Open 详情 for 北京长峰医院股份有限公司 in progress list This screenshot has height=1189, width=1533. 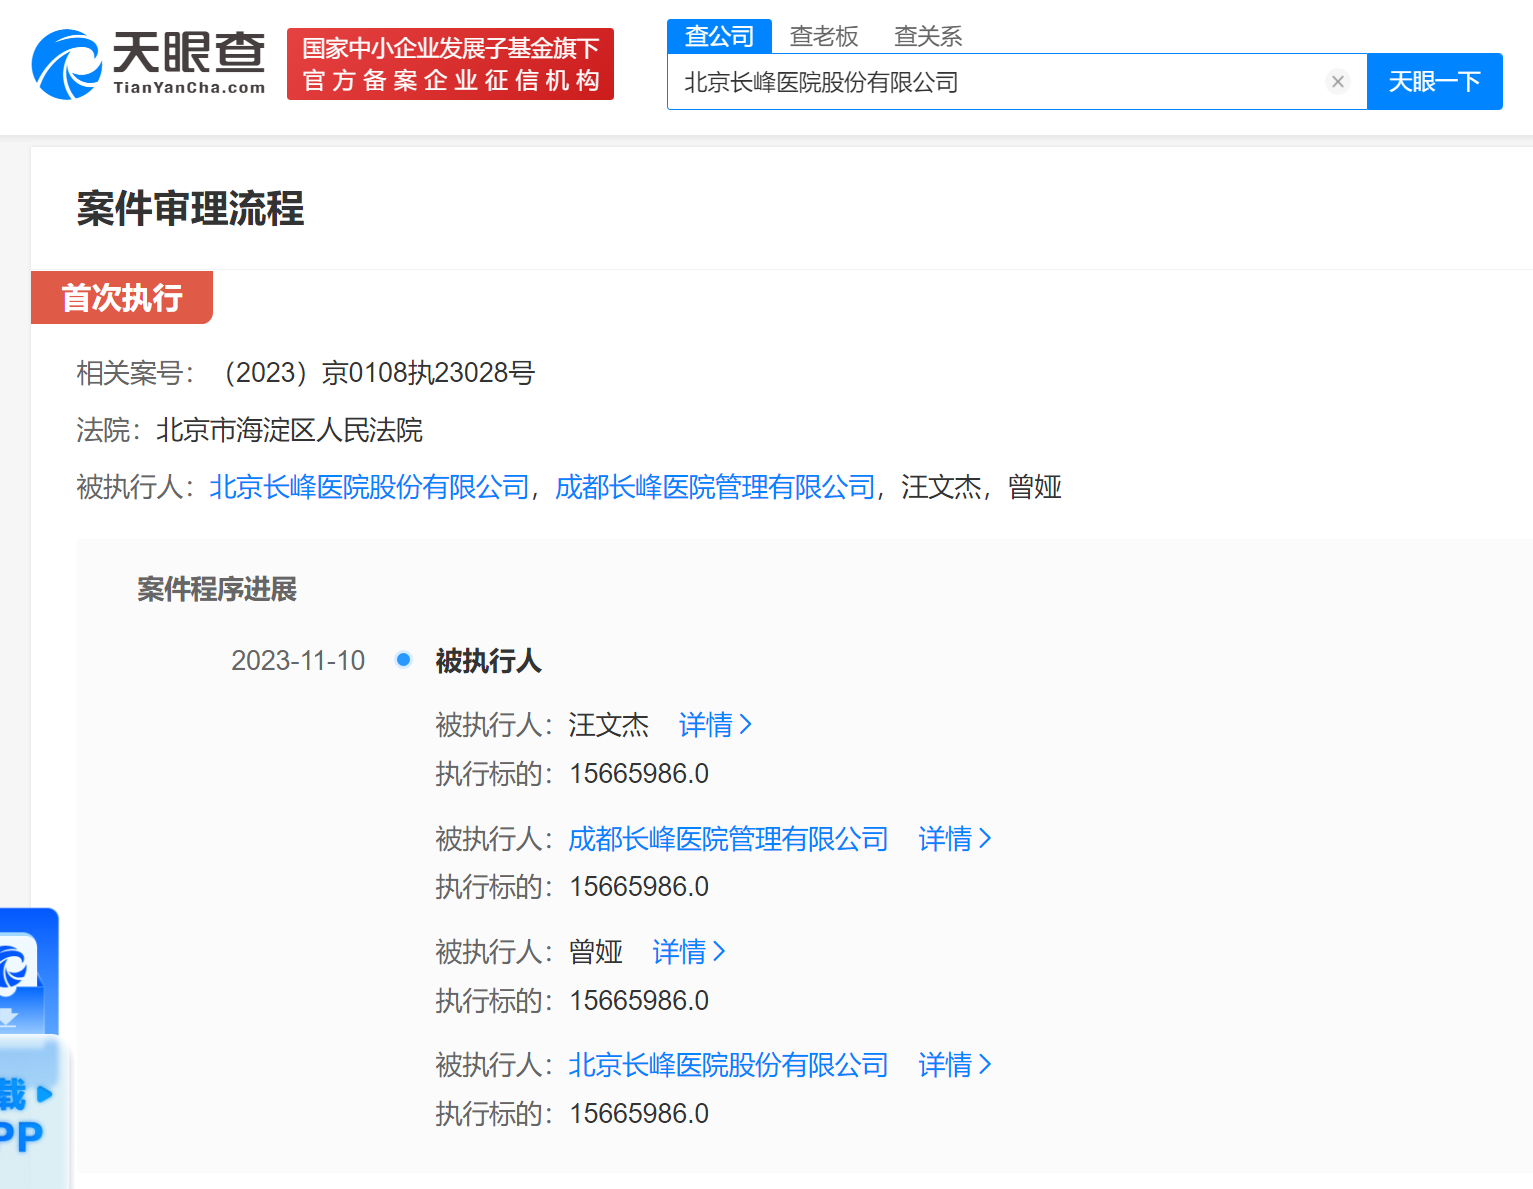tap(955, 1065)
